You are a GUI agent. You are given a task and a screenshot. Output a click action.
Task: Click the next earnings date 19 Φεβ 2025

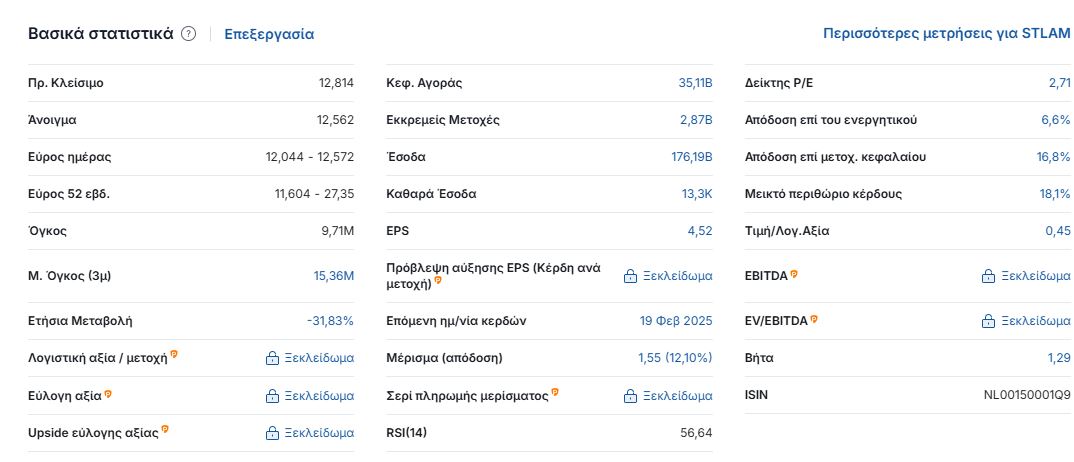pos(676,321)
